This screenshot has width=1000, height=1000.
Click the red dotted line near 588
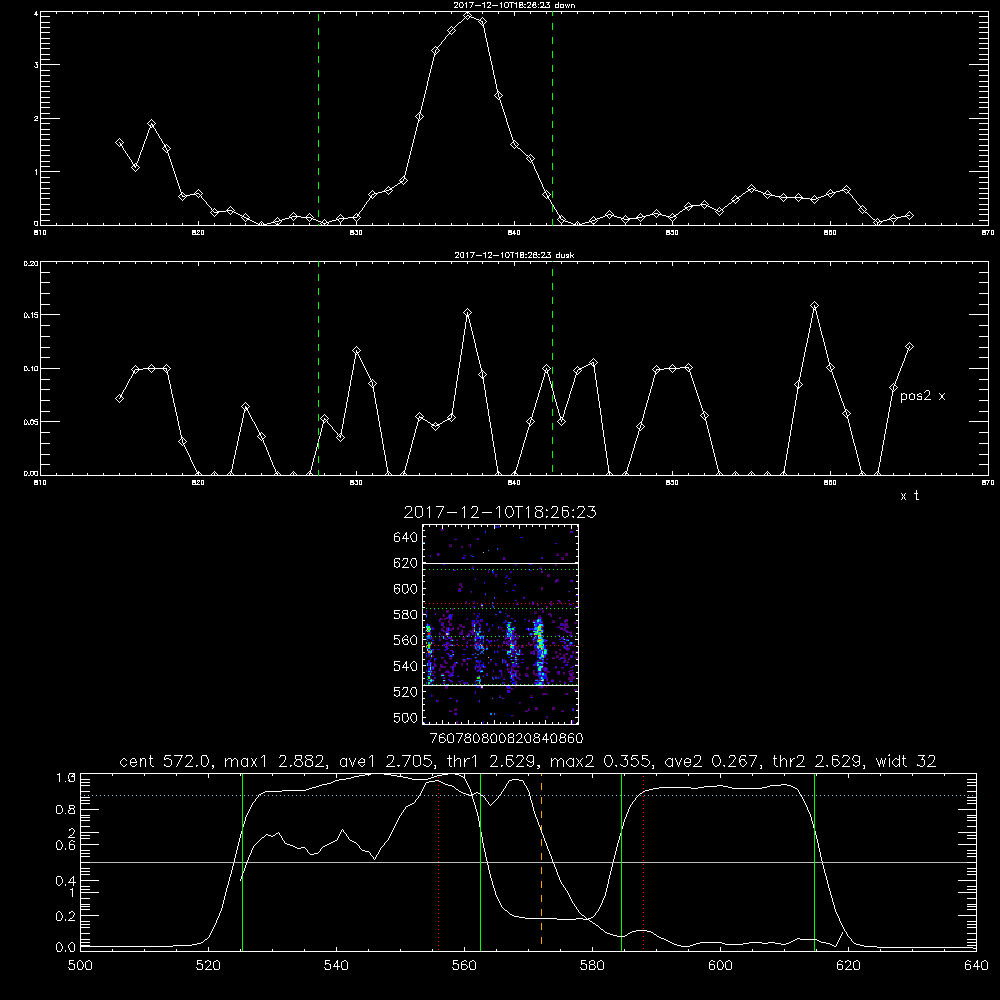coord(643,862)
